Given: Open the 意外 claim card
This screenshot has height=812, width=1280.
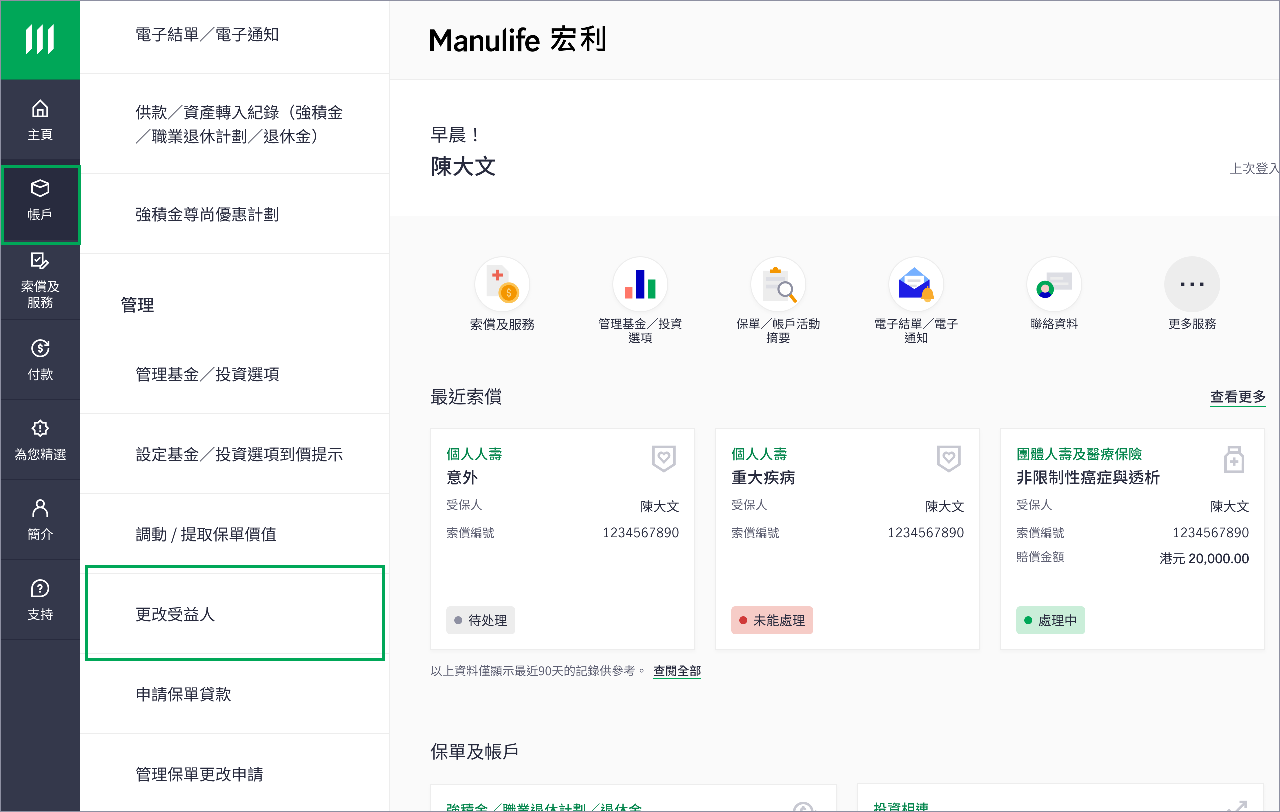Looking at the screenshot, I should [x=562, y=539].
